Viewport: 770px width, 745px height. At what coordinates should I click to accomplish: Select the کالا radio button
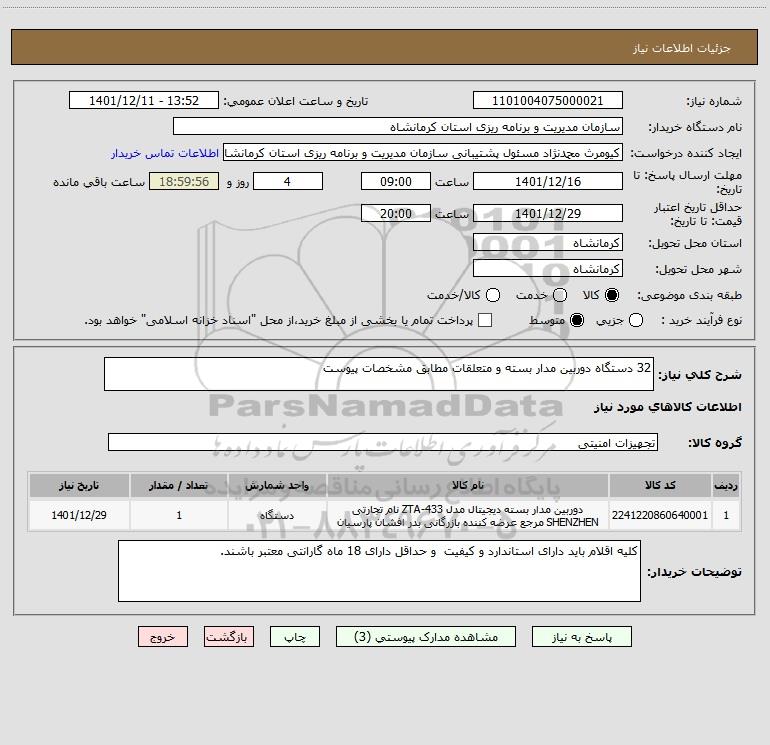(x=612, y=295)
